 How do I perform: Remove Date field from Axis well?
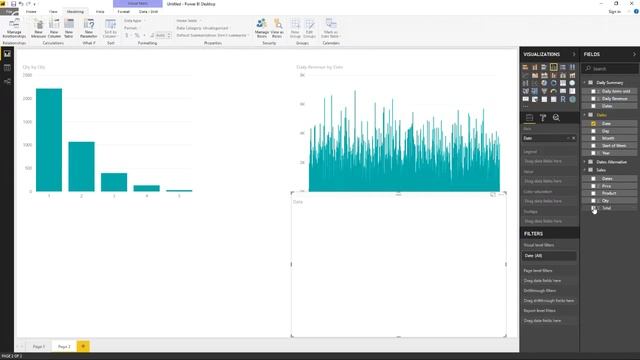[573, 138]
